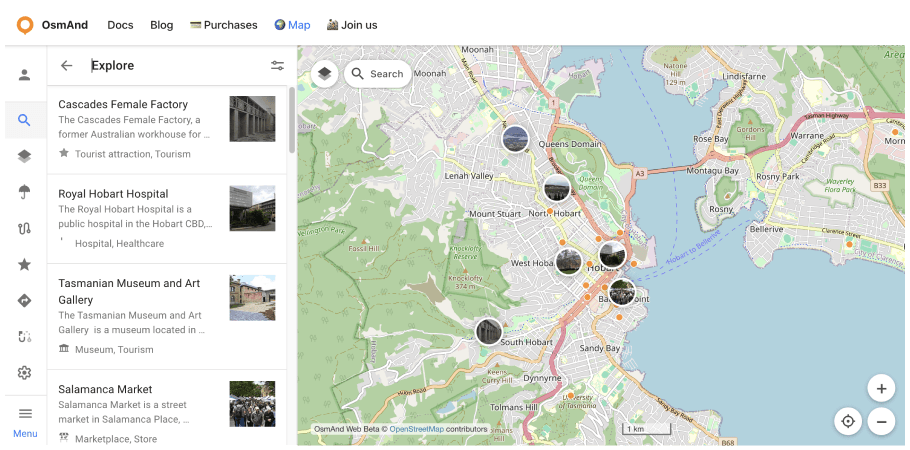Open the Docs menu item

(120, 25)
